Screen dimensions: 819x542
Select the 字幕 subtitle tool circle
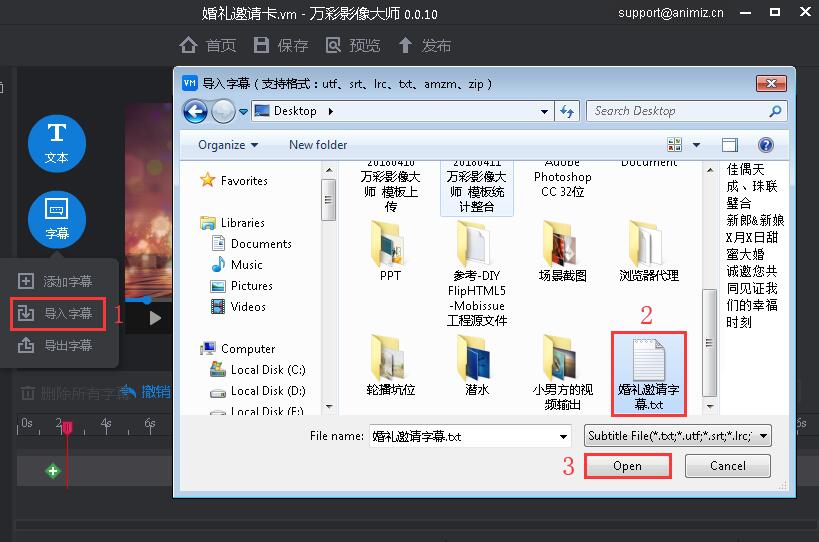point(56,220)
